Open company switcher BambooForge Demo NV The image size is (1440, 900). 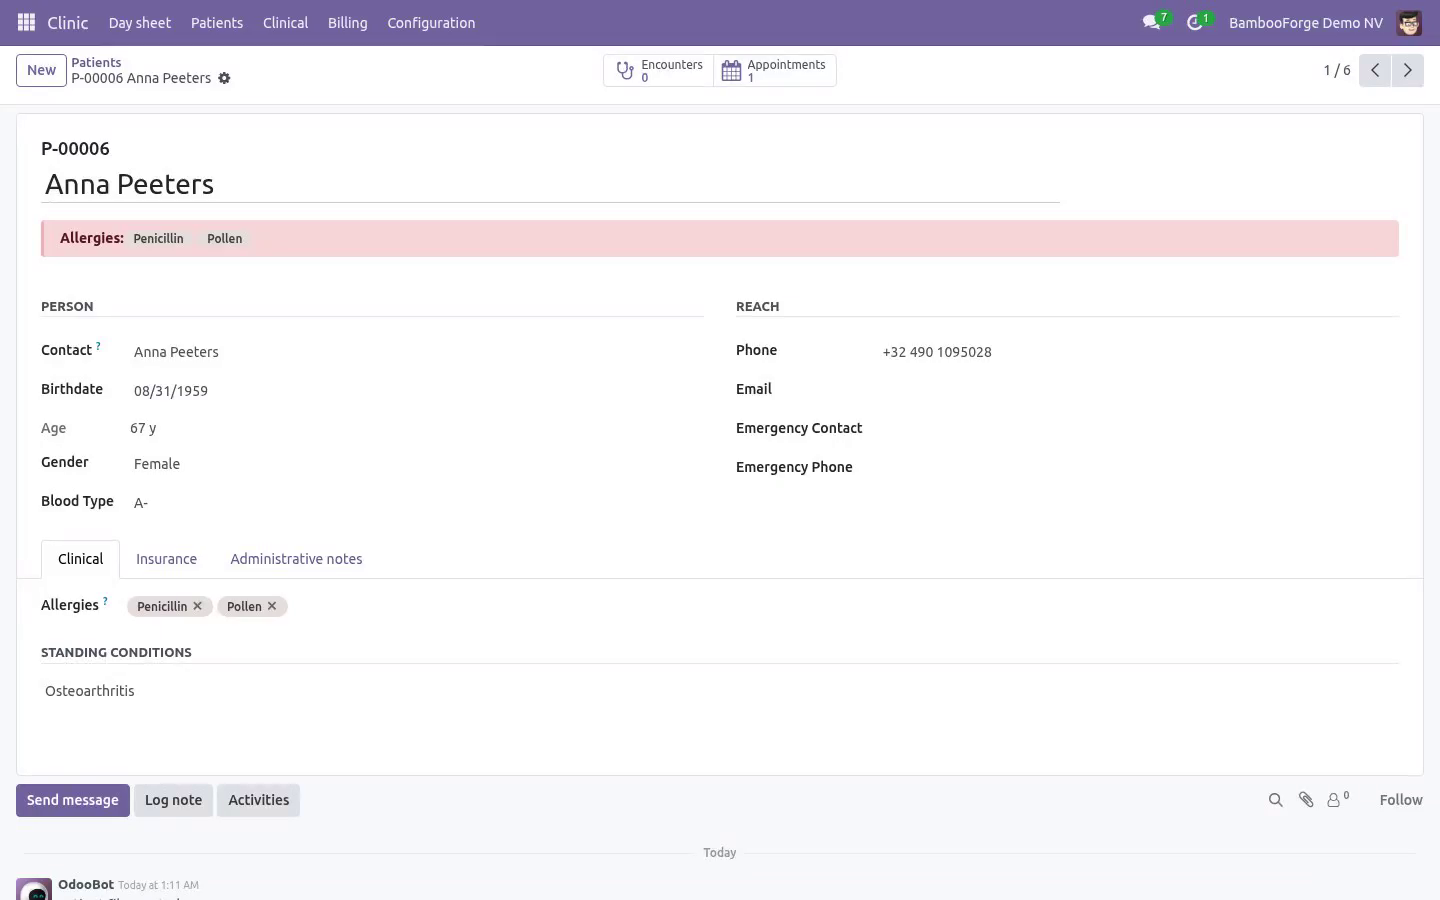1305,22
